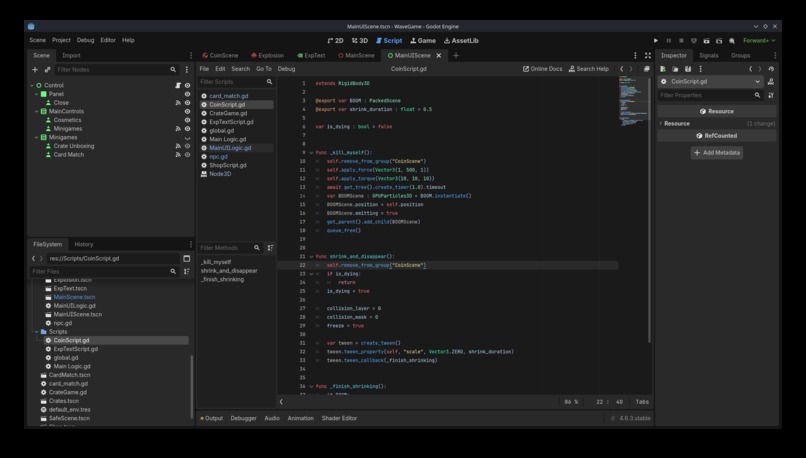The height and width of the screenshot is (458, 806).
Task: Run the project with the play icon
Action: coord(656,41)
